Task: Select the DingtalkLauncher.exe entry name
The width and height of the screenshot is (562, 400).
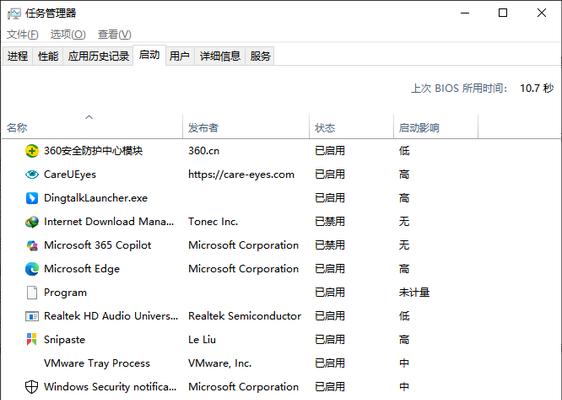Action: 96,198
